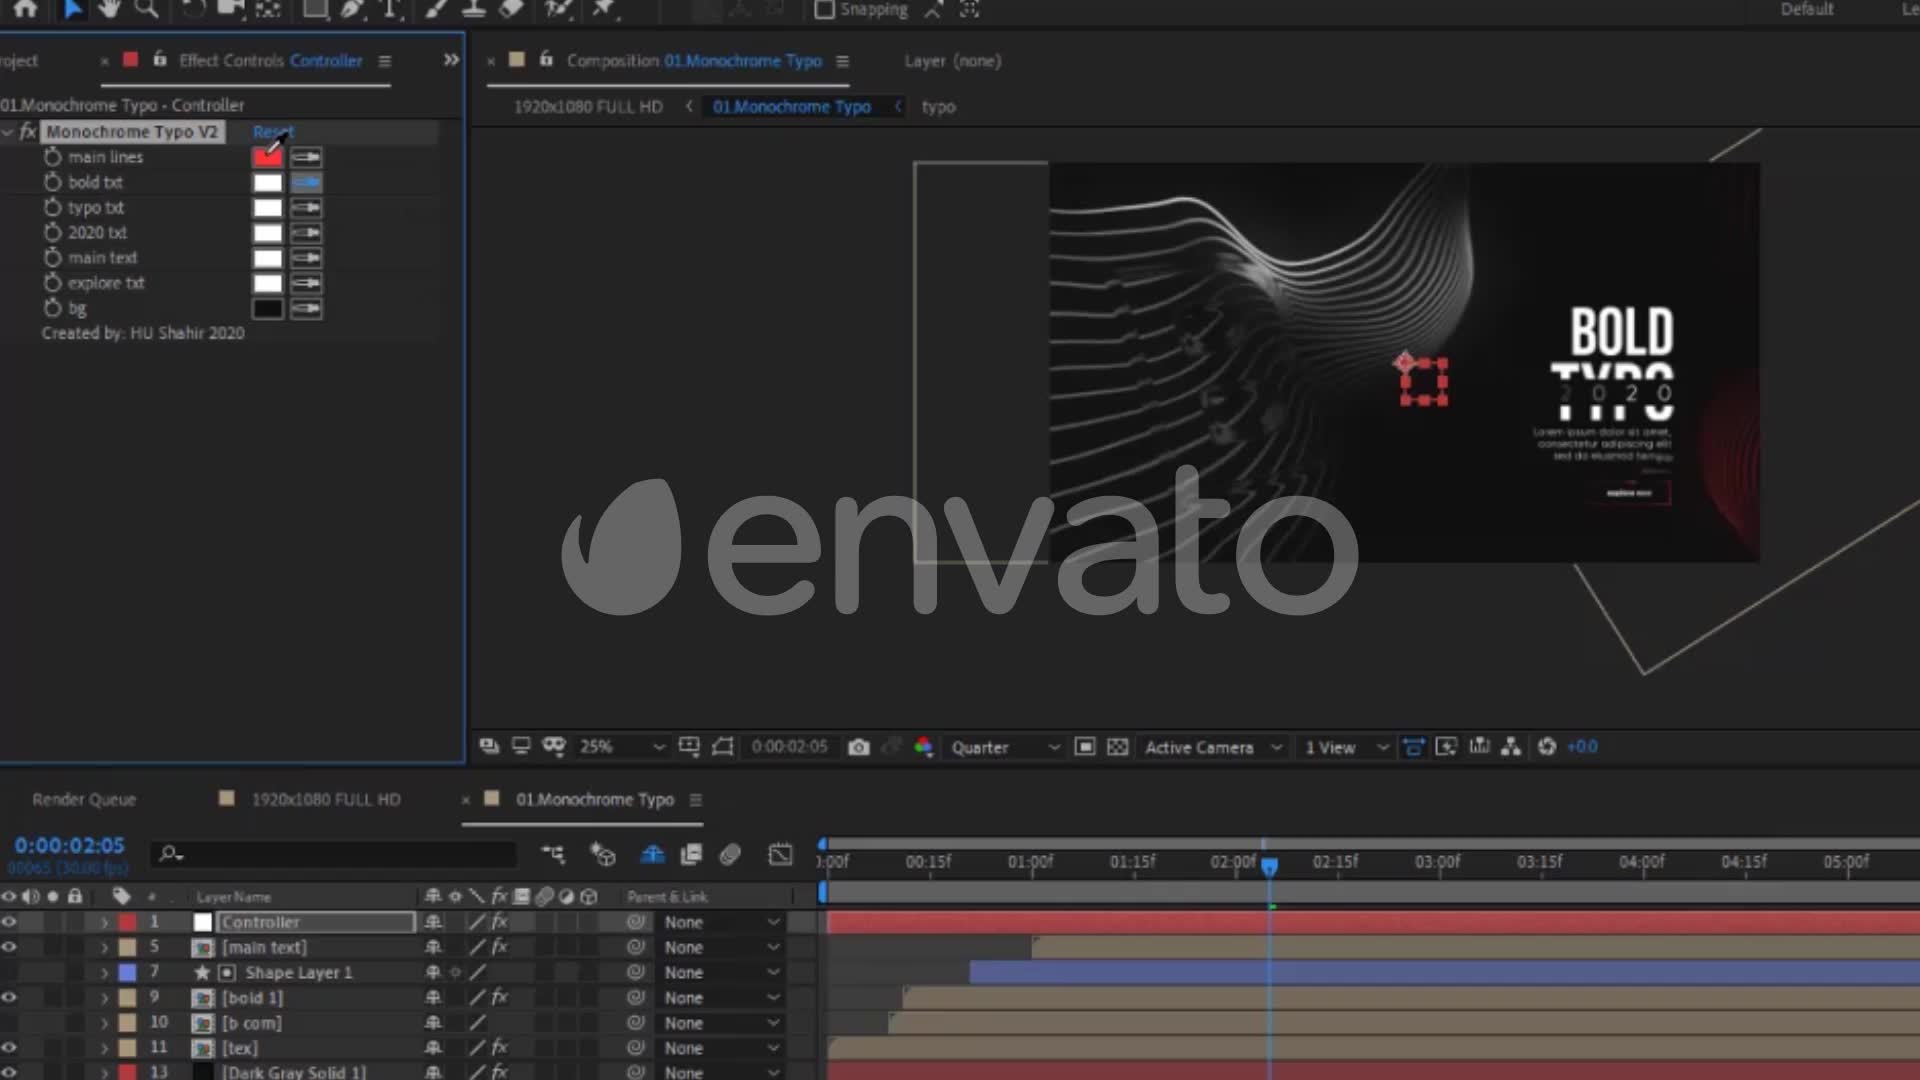1920x1080 pixels.
Task: Open the Composition Flowchart icon in the viewer
Action: pos(1511,747)
